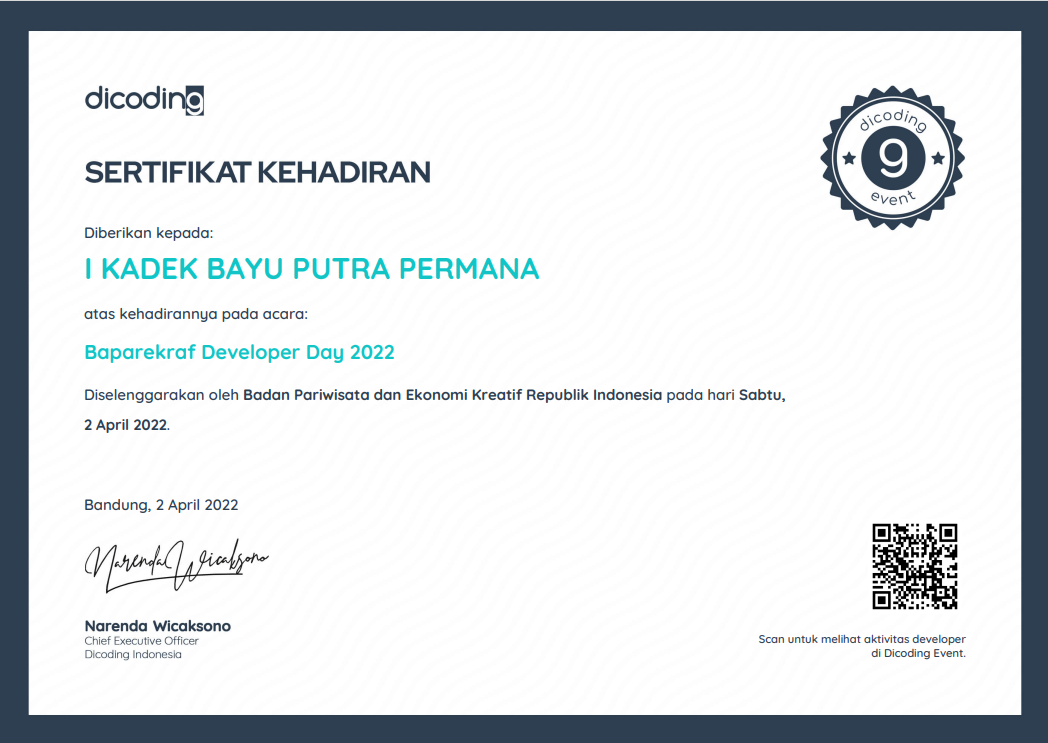The image size is (1048, 743).
Task: Click the Narenda Wicaksono signature
Action: [x=175, y=563]
